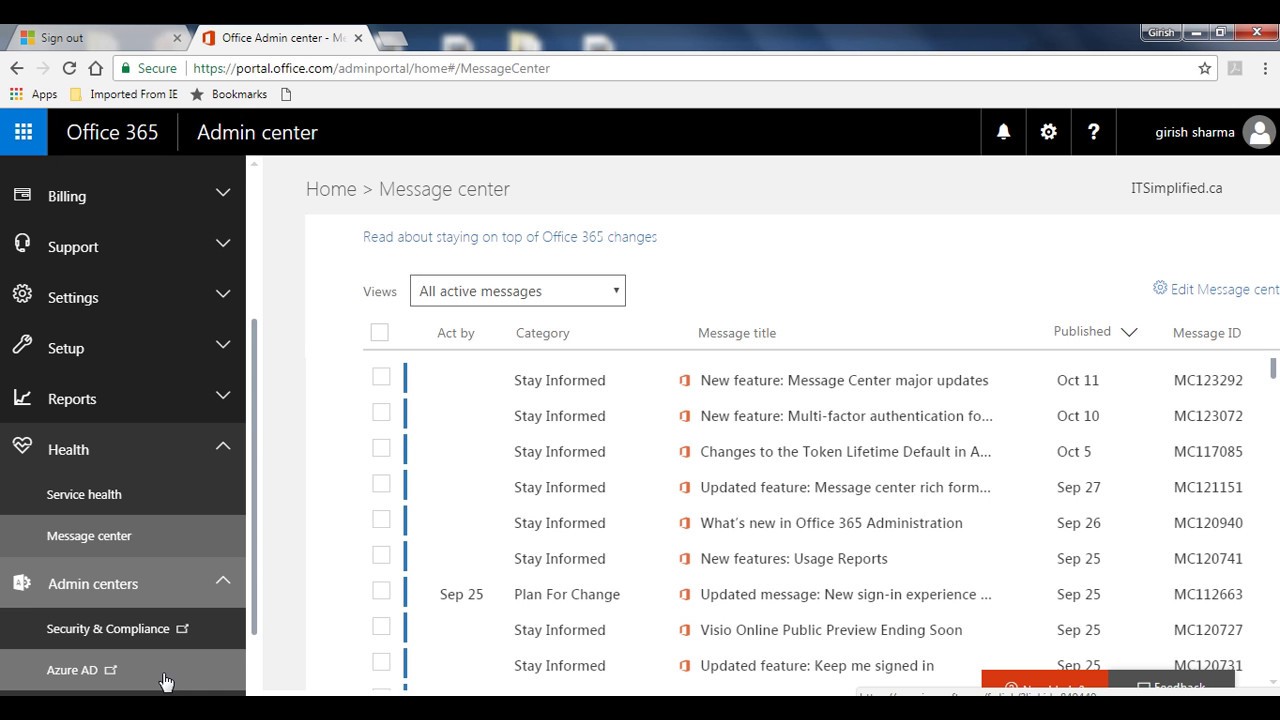Image resolution: width=1280 pixels, height=720 pixels.
Task: Click Home breadcrumb link
Action: pyautogui.click(x=331, y=189)
